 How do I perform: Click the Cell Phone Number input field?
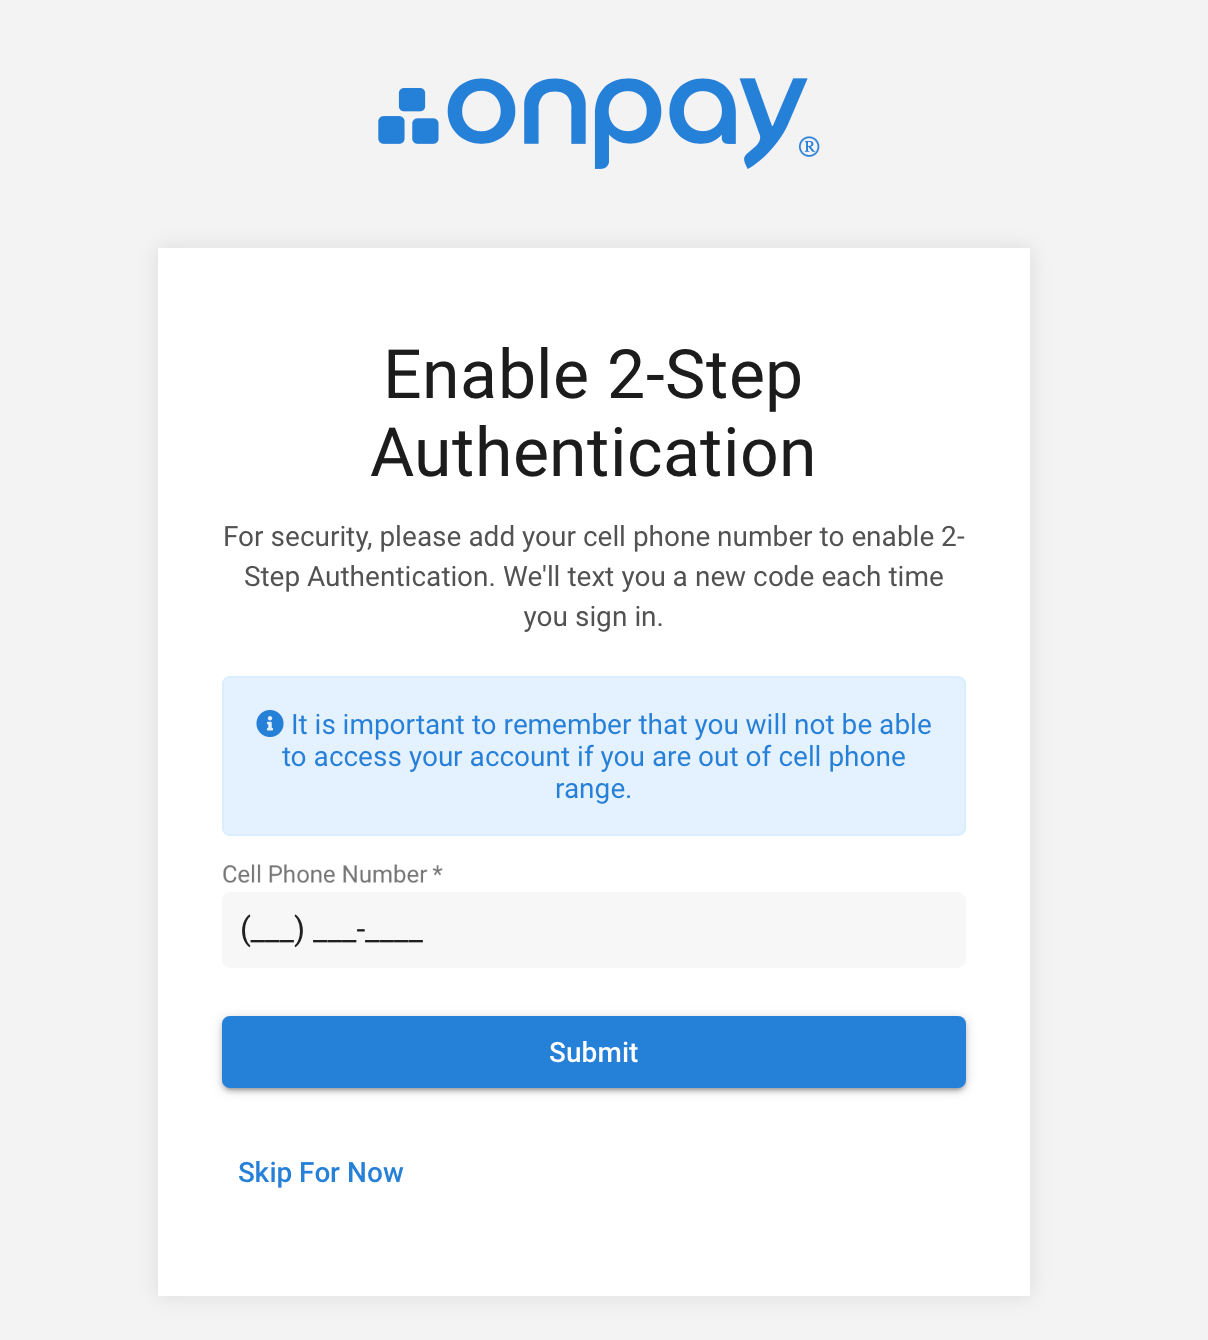click(594, 930)
